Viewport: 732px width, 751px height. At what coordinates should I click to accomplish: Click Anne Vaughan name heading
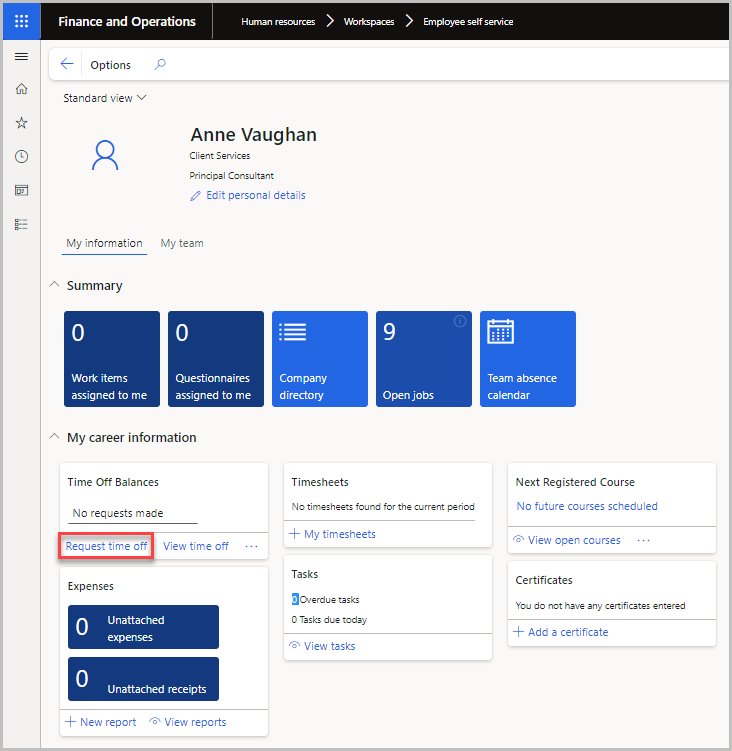(x=253, y=135)
